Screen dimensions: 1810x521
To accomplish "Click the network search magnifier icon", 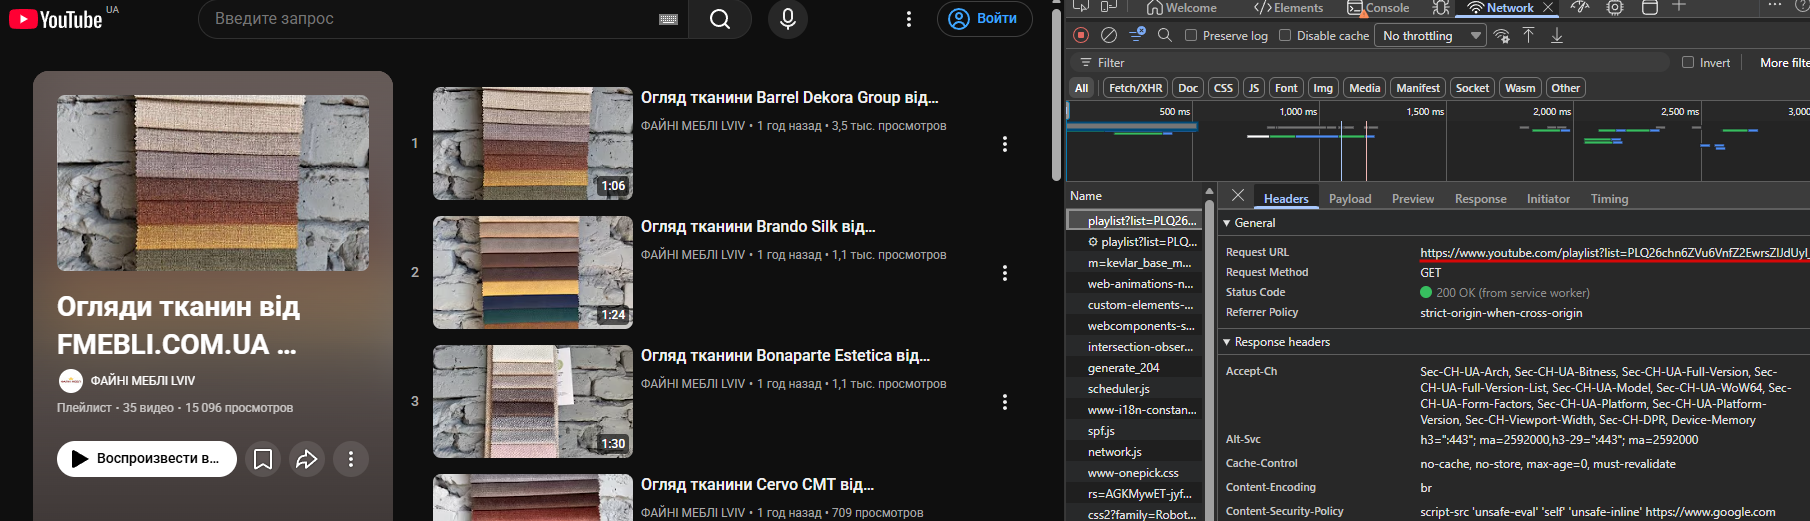I will click(1165, 35).
